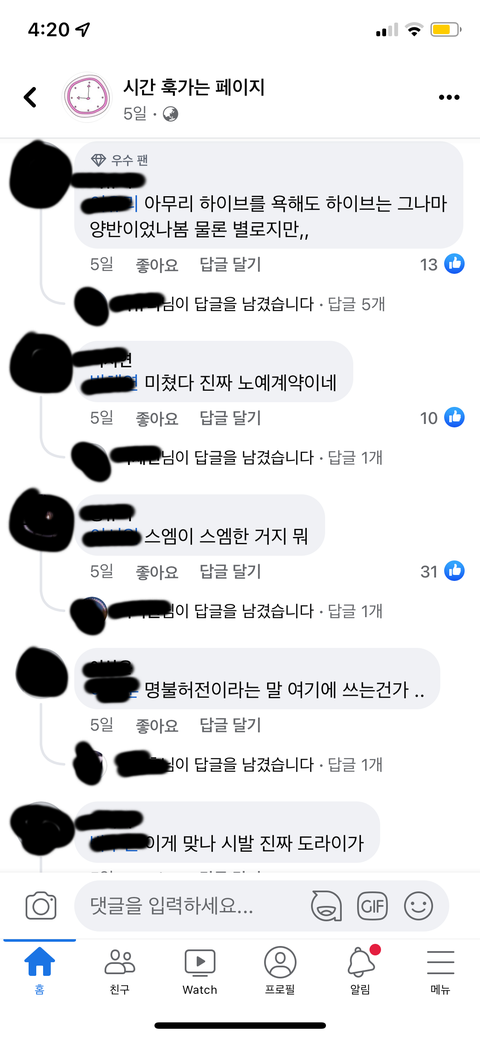Like the 스엠이 스엠한 comment with 좋아요
480x1039 pixels.
(x=157, y=571)
